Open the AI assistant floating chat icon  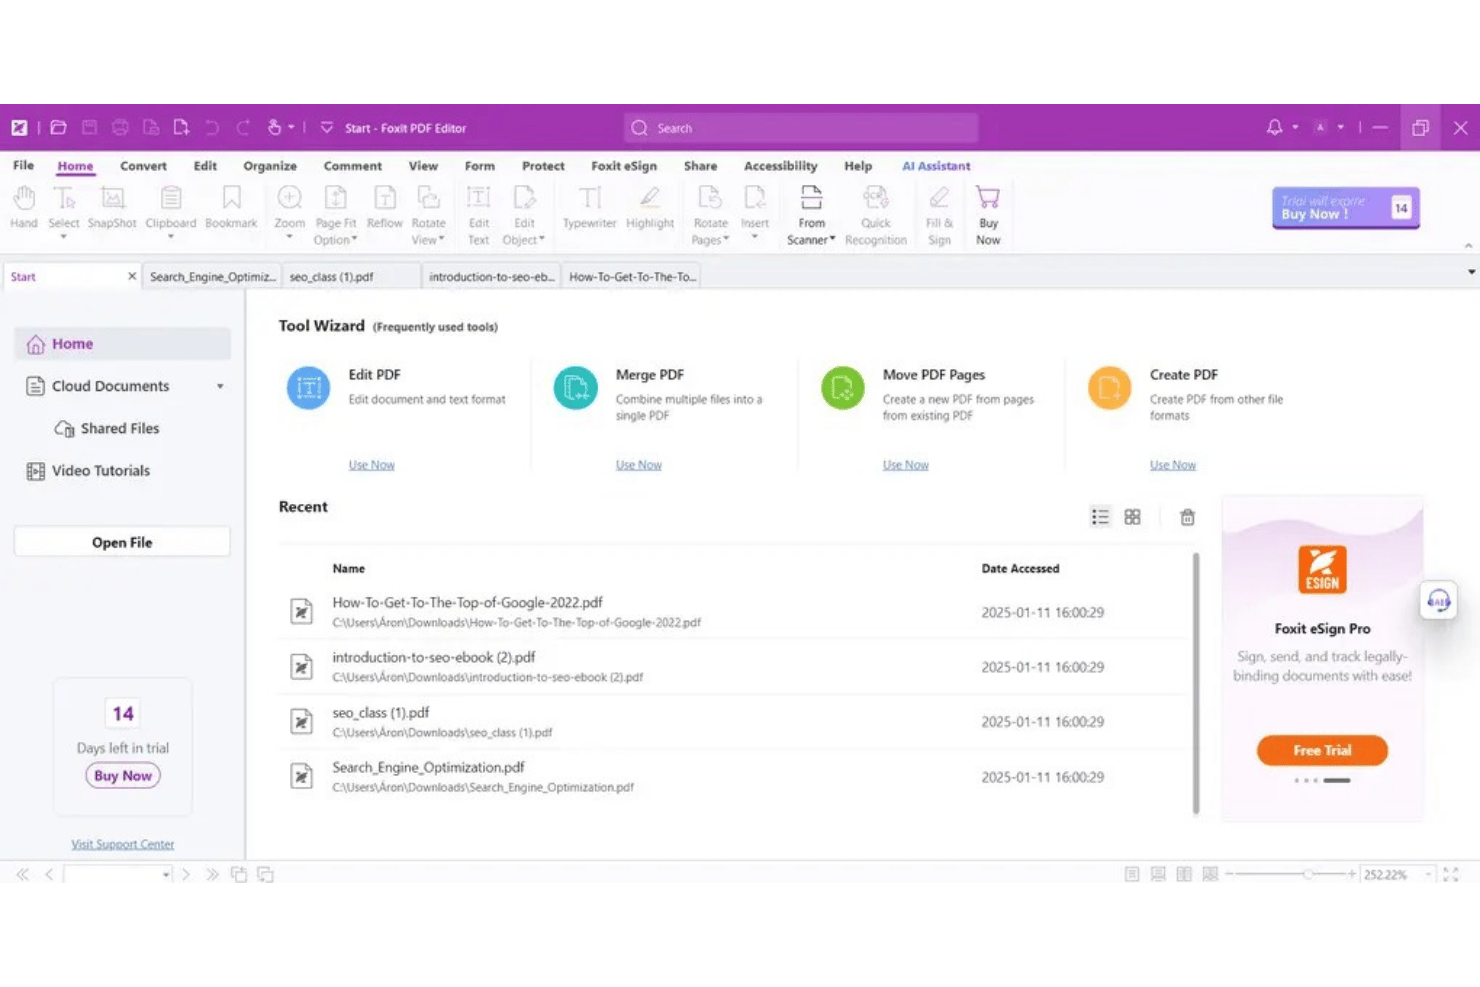coord(1438,601)
